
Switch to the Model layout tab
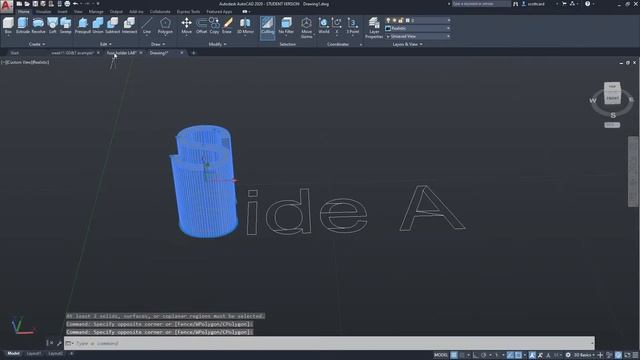tap(13, 353)
